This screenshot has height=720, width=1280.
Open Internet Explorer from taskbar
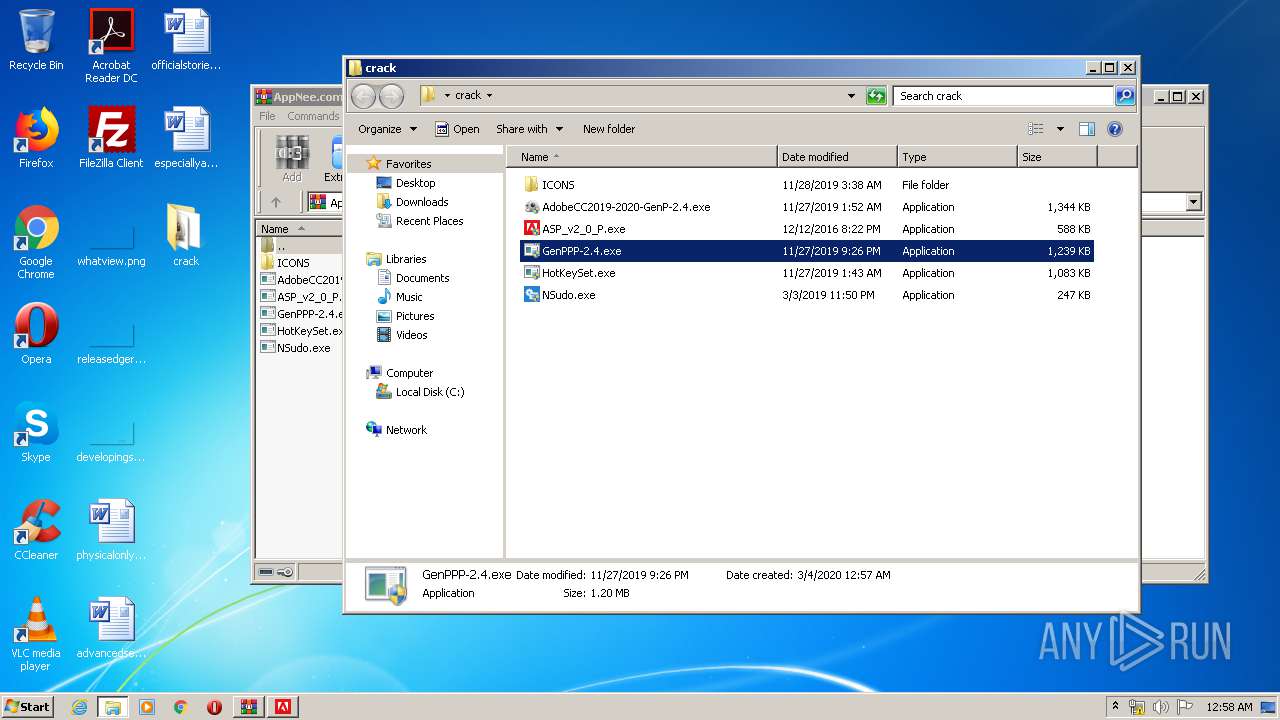tap(79, 707)
